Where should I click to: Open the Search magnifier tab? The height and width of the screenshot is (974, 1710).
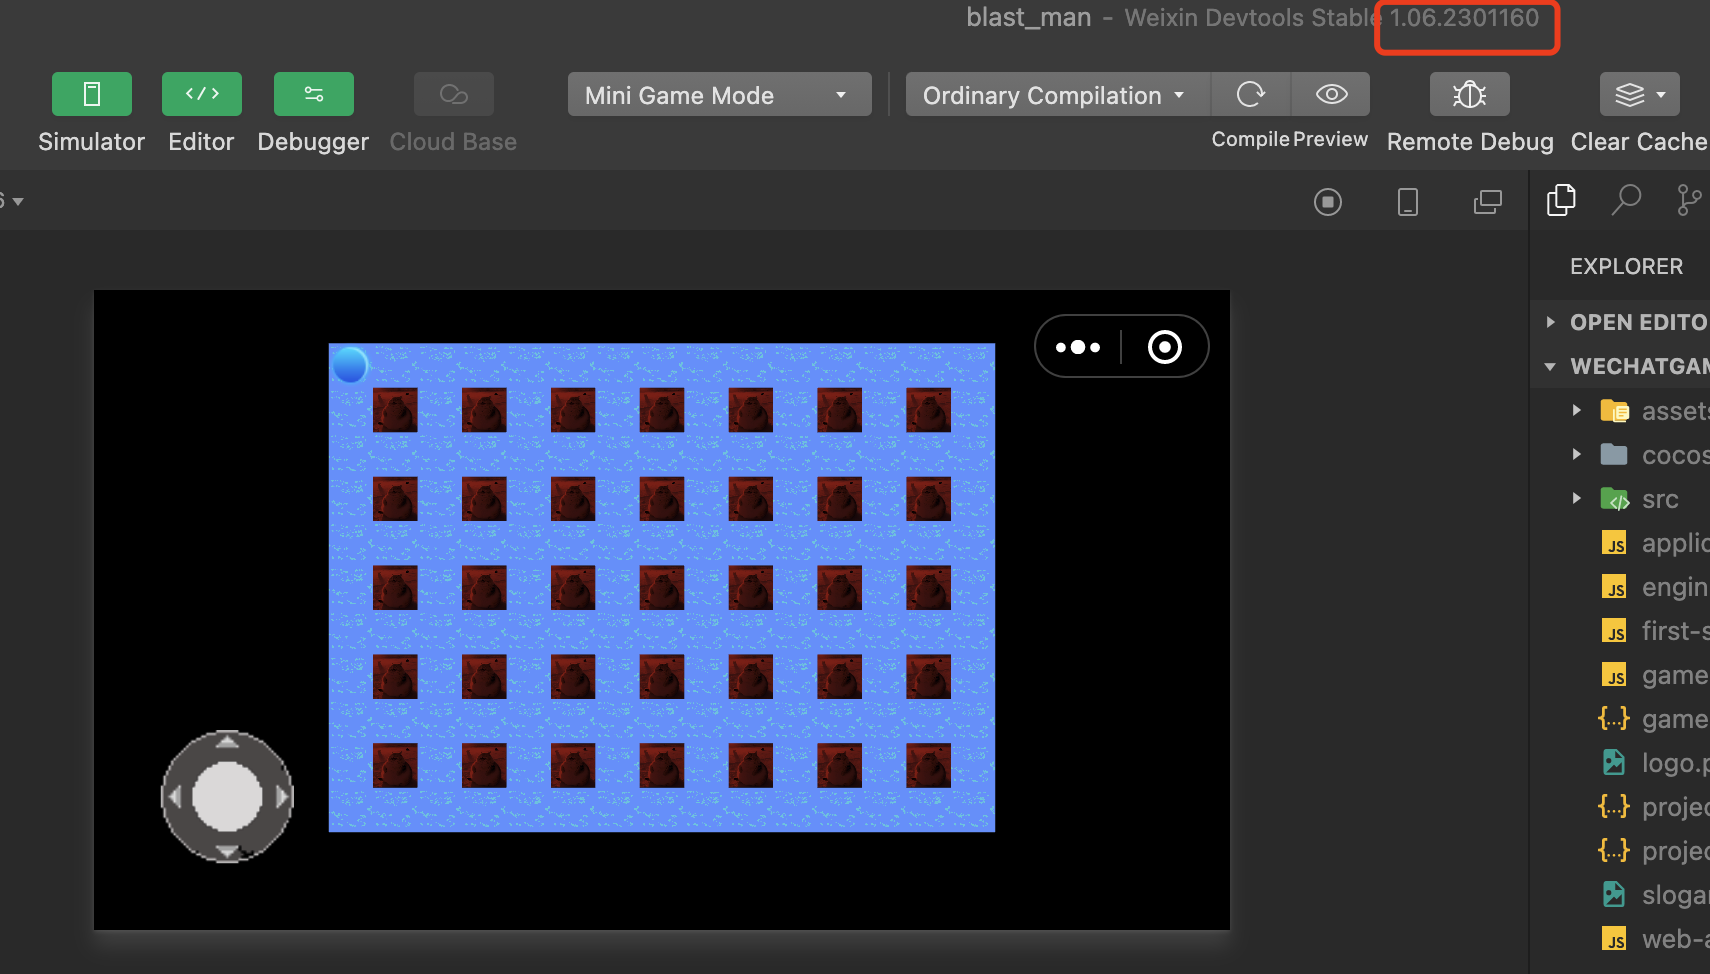coord(1627,200)
